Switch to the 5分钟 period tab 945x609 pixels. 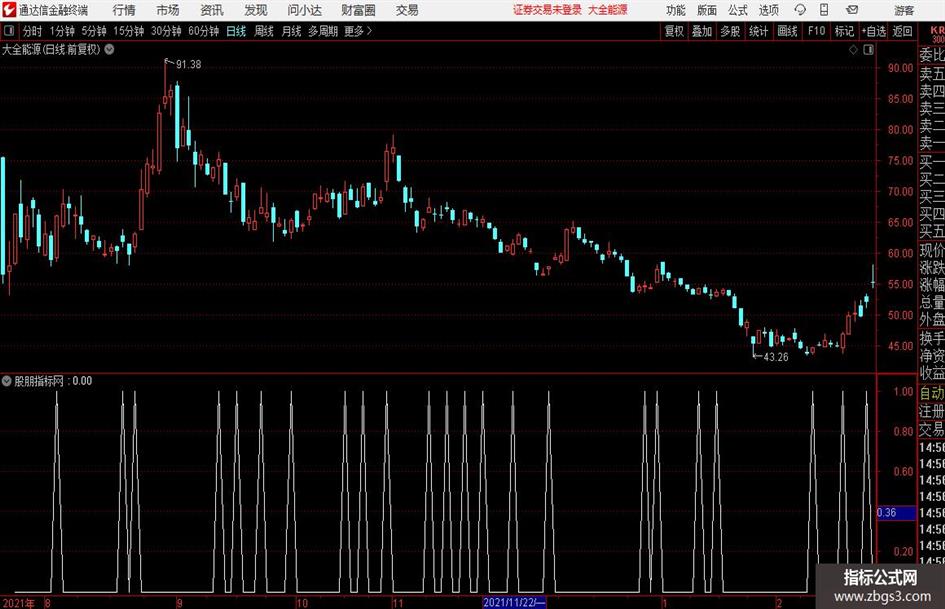pyautogui.click(x=94, y=31)
